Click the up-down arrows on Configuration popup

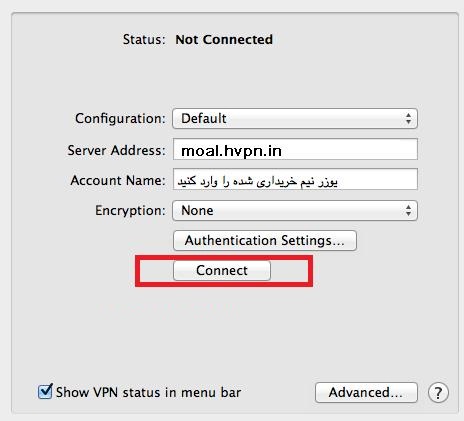[408, 119]
